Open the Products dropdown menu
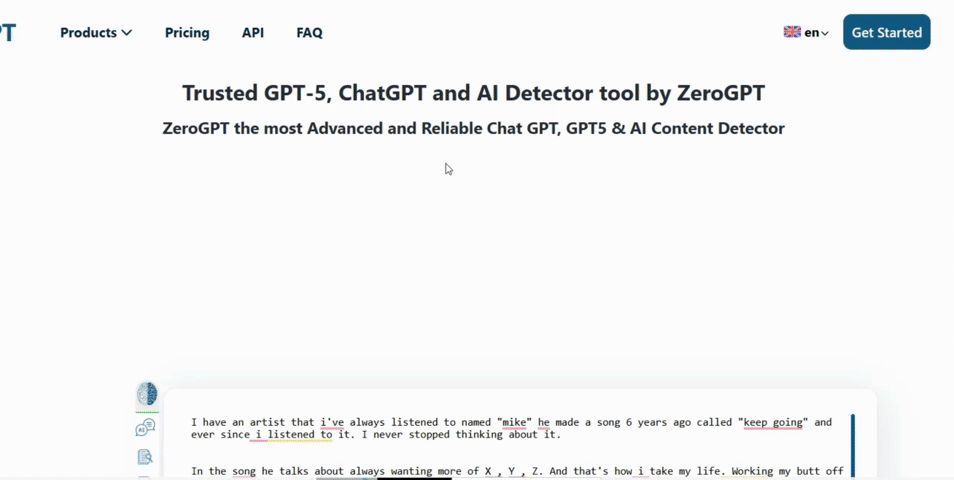The width and height of the screenshot is (954, 480). pyautogui.click(x=96, y=33)
